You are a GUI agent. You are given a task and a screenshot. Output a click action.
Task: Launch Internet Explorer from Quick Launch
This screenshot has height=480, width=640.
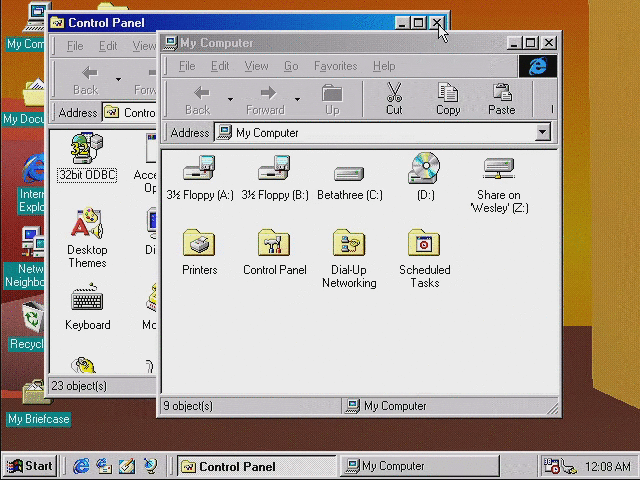[81, 466]
